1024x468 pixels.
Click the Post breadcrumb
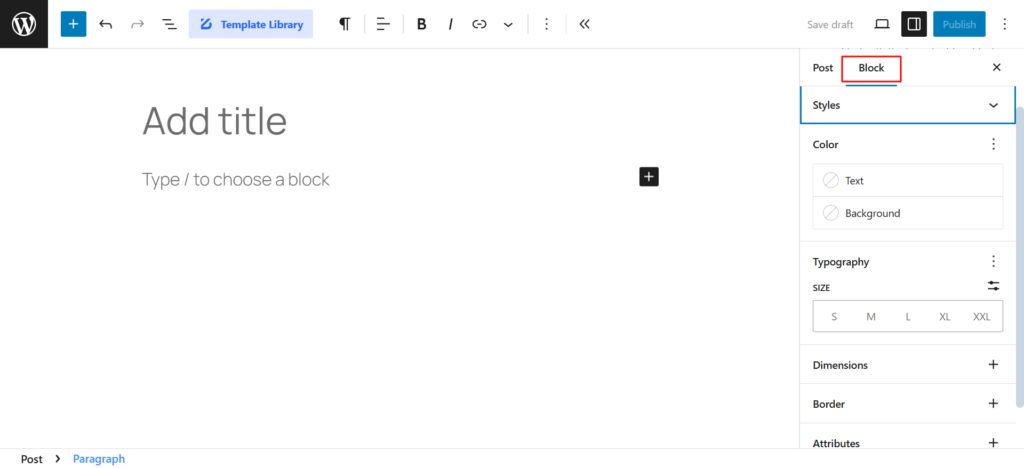pyautogui.click(x=31, y=459)
